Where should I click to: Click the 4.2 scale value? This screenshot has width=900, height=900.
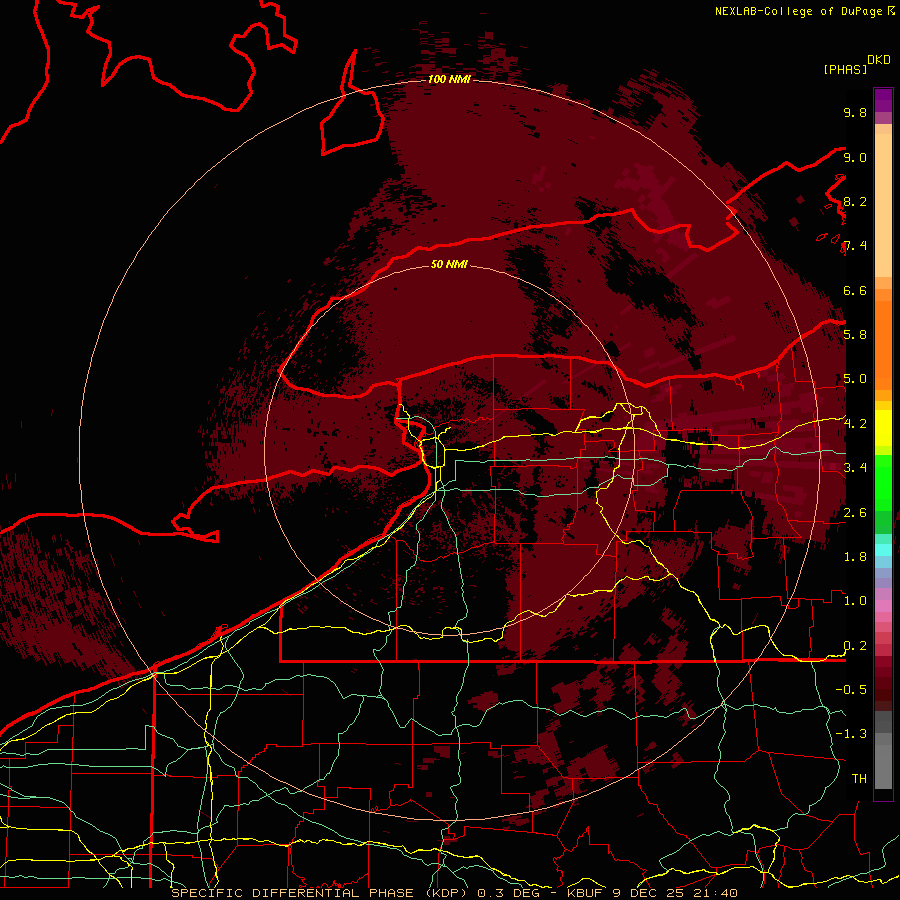click(855, 424)
